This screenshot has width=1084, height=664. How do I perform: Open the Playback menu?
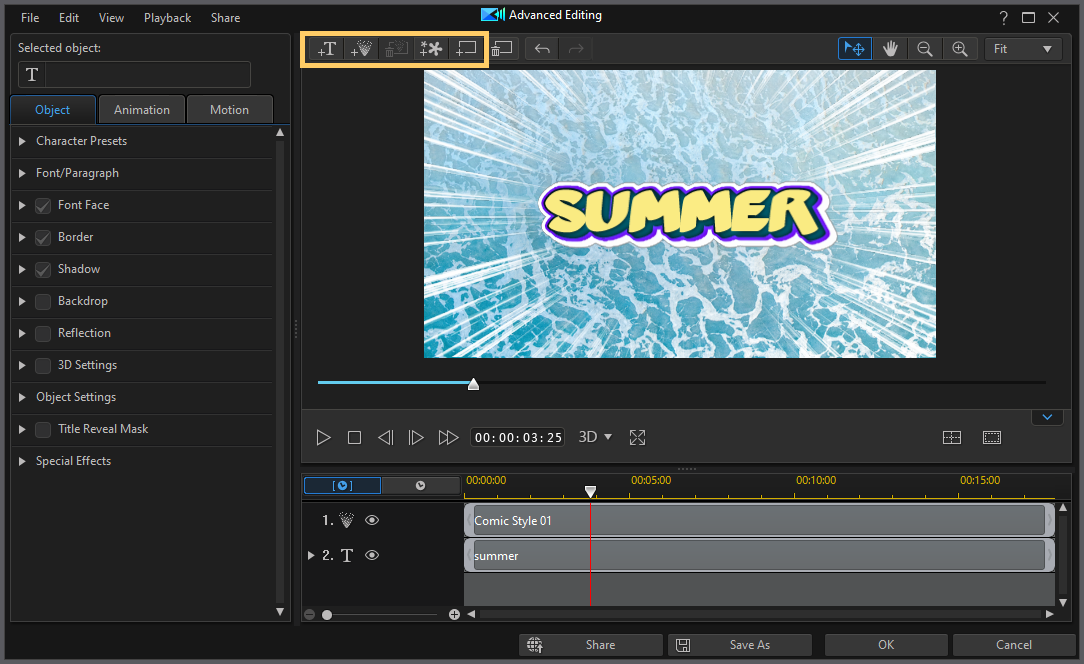click(167, 17)
